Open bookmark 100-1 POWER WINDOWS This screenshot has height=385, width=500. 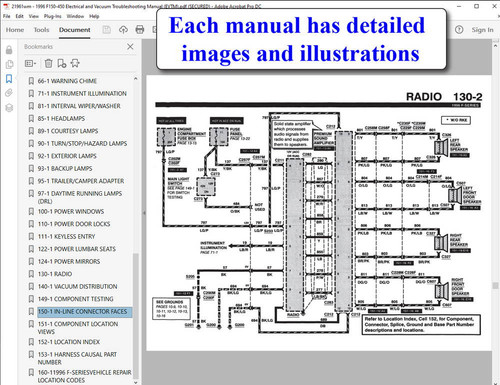tap(71, 212)
